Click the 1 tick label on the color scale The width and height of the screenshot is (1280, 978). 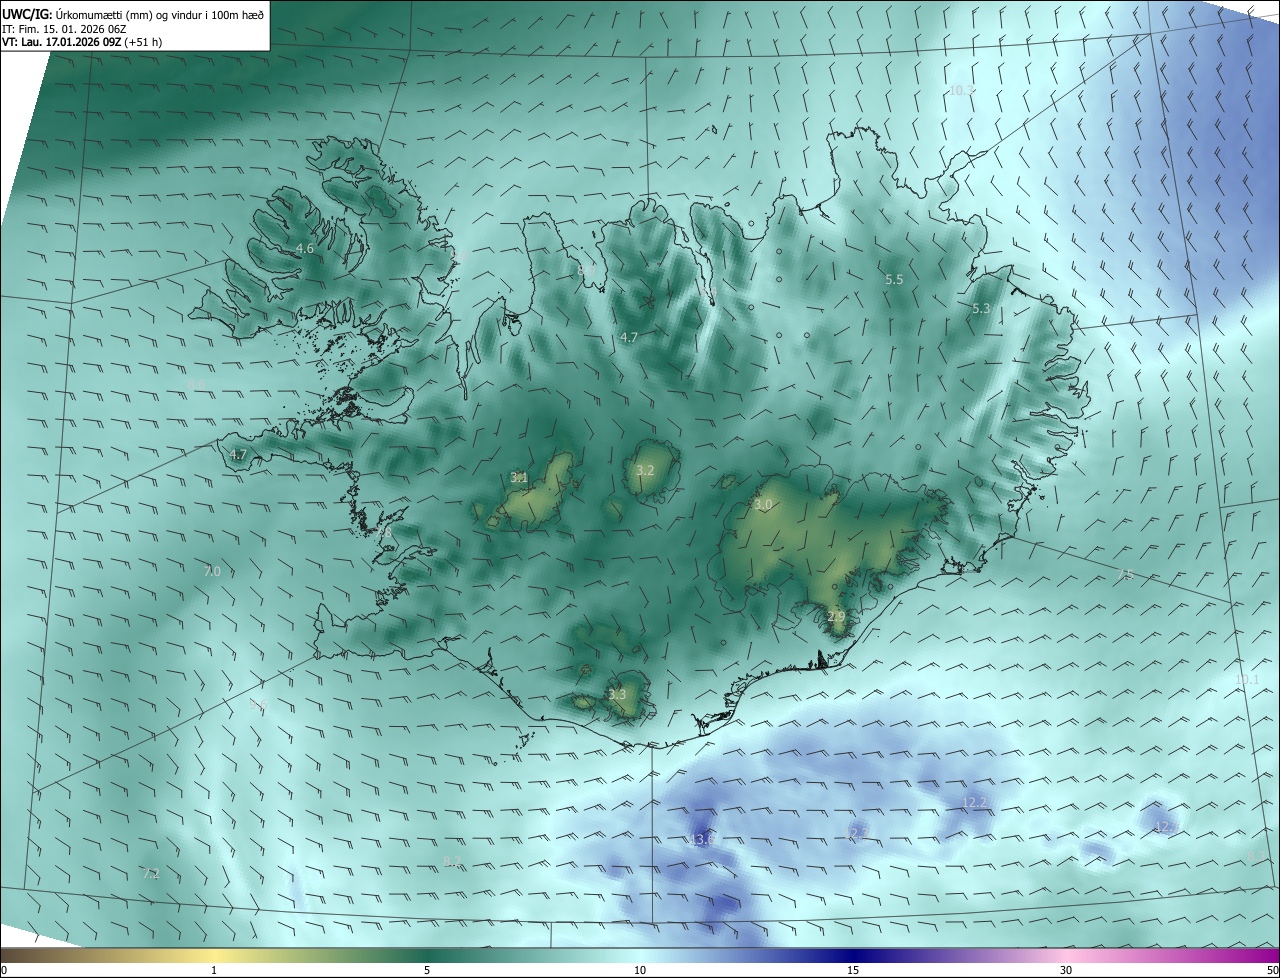[x=214, y=970]
